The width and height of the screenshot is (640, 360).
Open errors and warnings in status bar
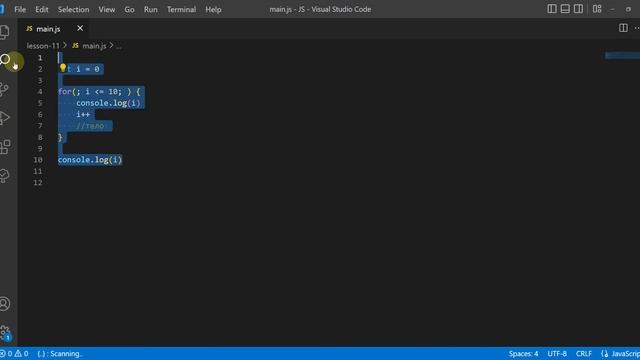pos(14,353)
